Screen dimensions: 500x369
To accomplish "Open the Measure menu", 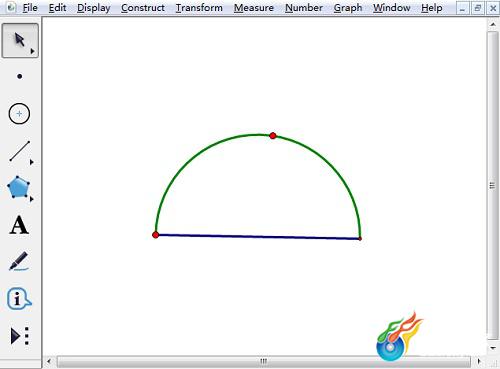I will 254,8.
